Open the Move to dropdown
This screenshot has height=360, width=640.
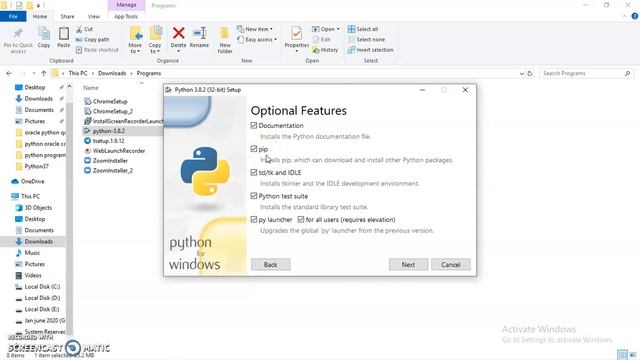tap(135, 48)
